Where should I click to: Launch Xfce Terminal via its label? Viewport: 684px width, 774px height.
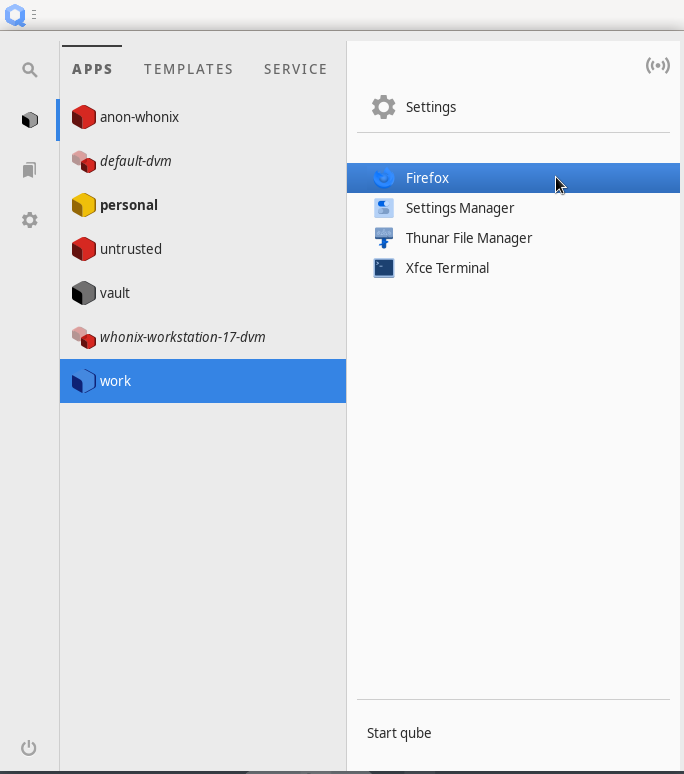[x=448, y=268]
